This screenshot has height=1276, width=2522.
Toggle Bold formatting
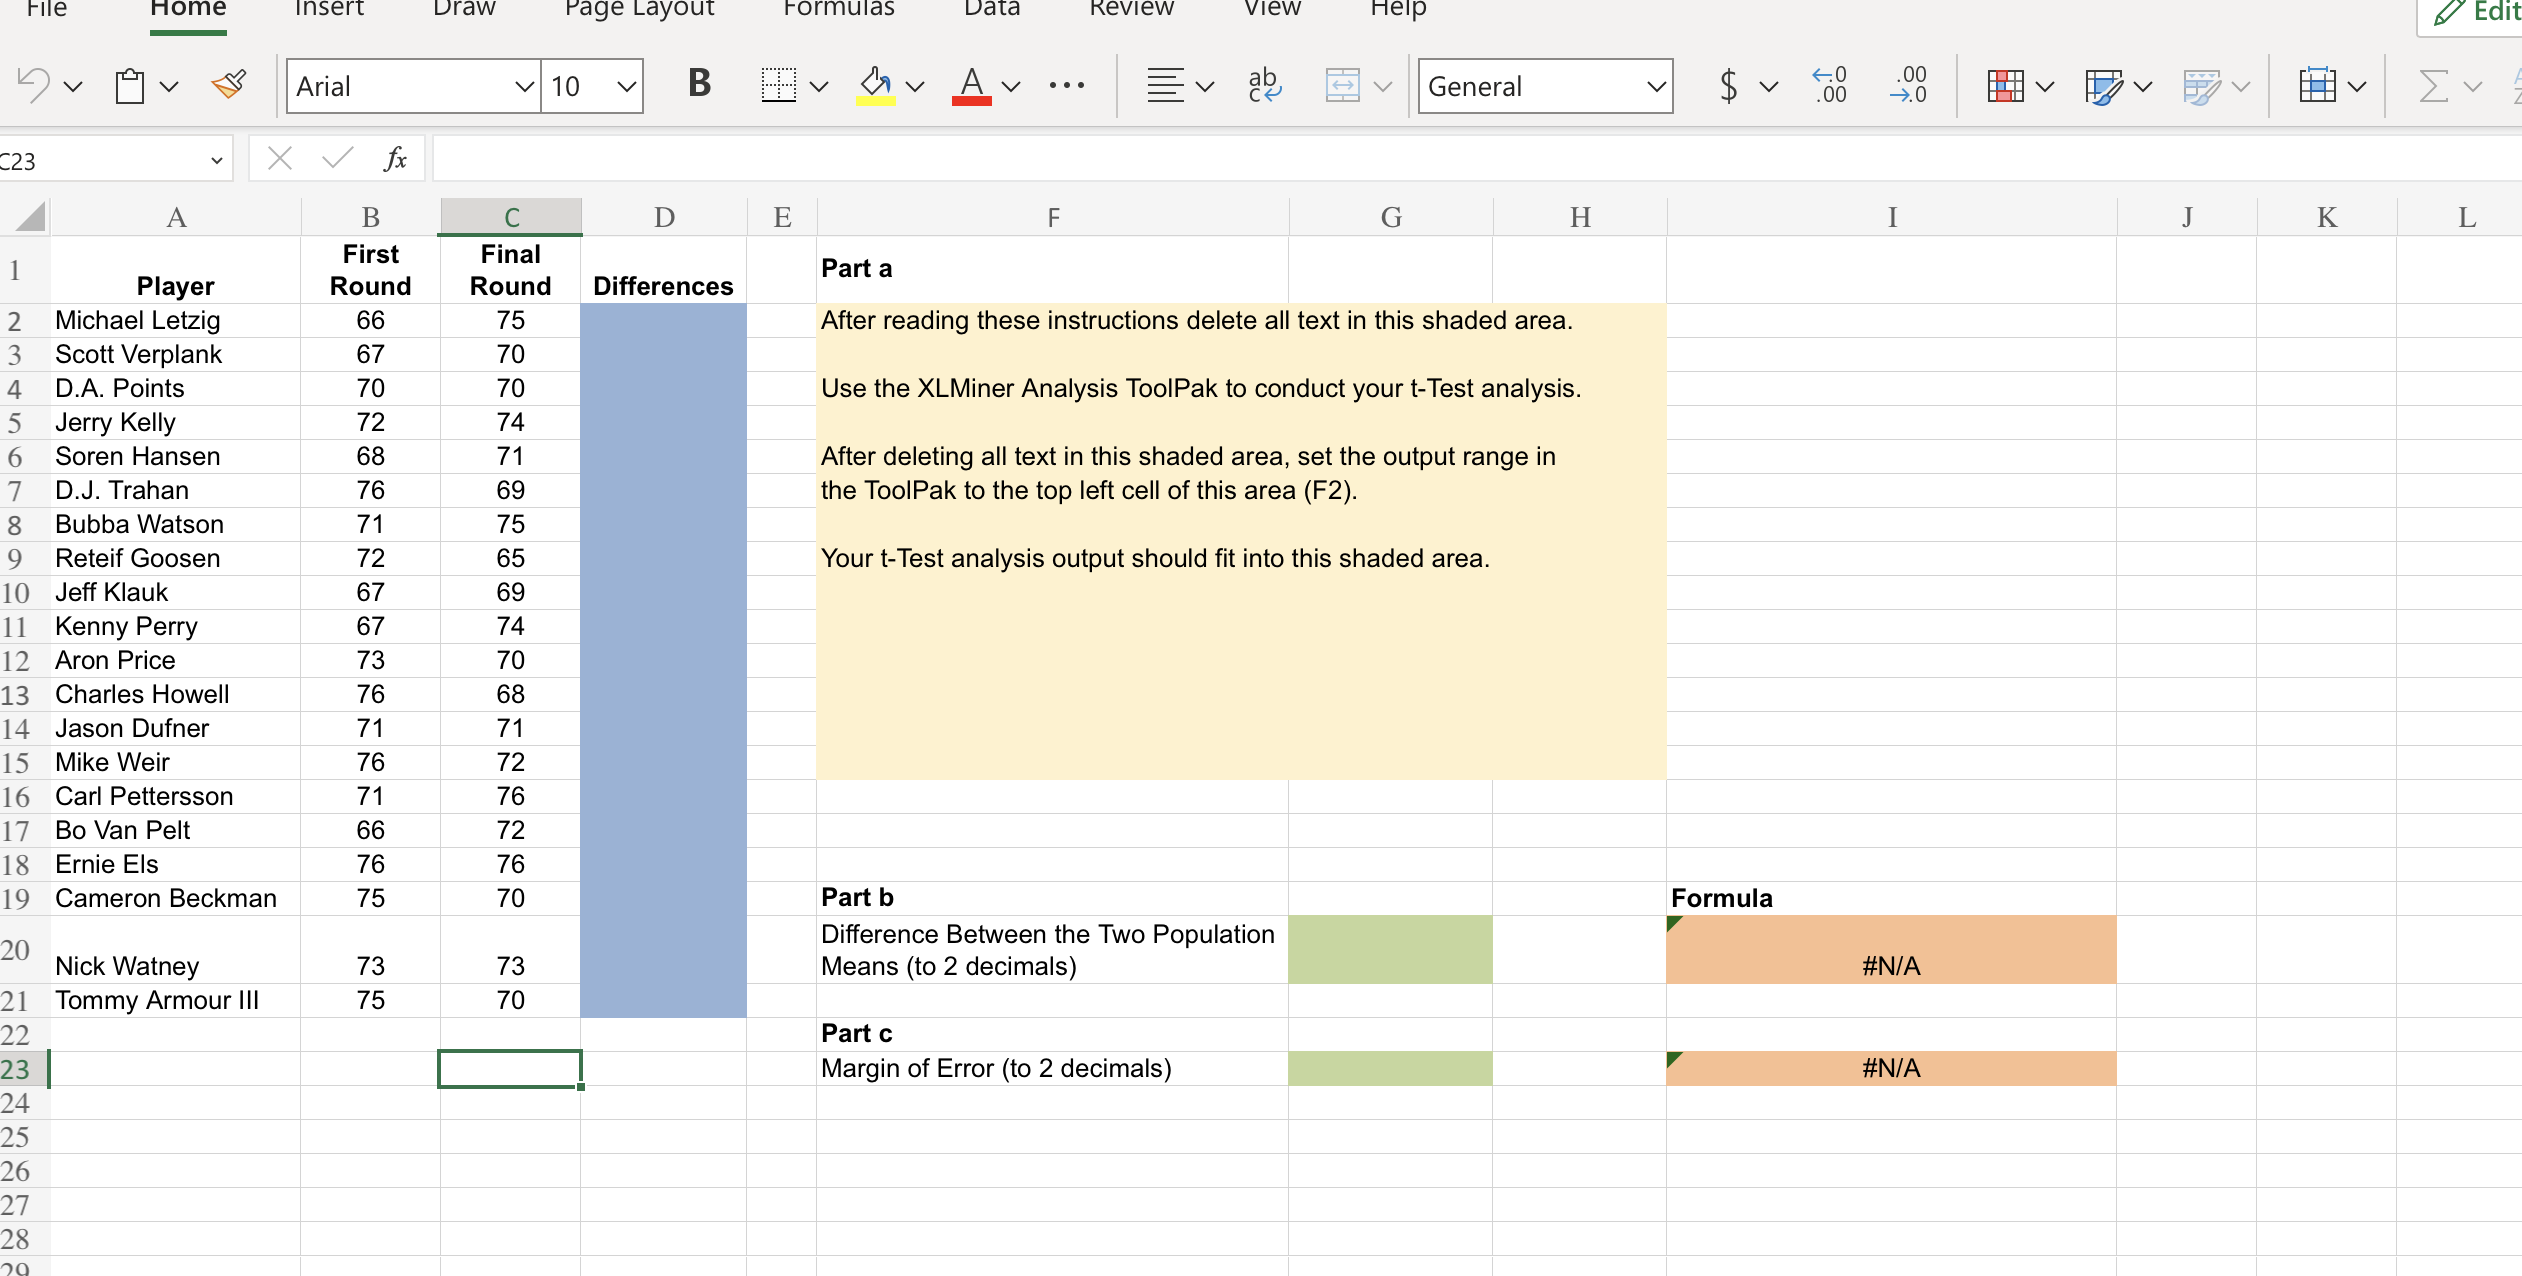pyautogui.click(x=699, y=84)
